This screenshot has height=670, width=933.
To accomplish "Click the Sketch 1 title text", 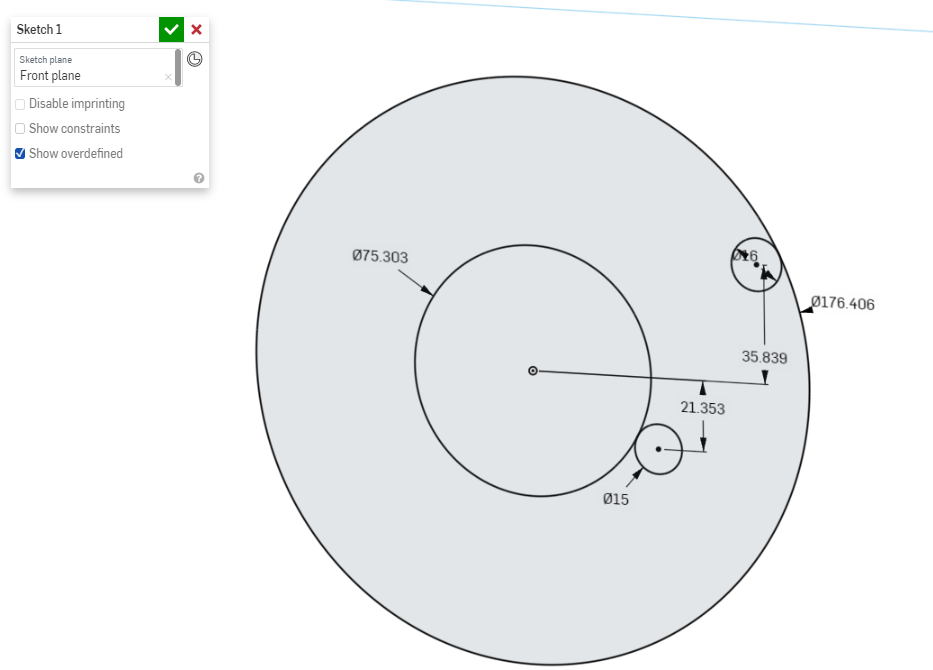I will pyautogui.click(x=39, y=30).
